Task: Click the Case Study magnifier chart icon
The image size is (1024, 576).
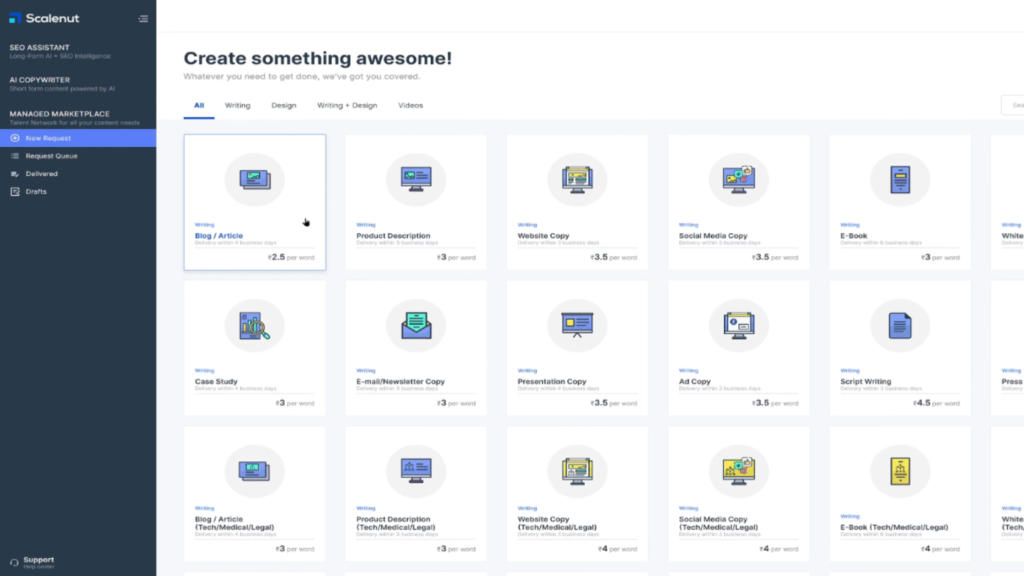Action: (x=254, y=324)
